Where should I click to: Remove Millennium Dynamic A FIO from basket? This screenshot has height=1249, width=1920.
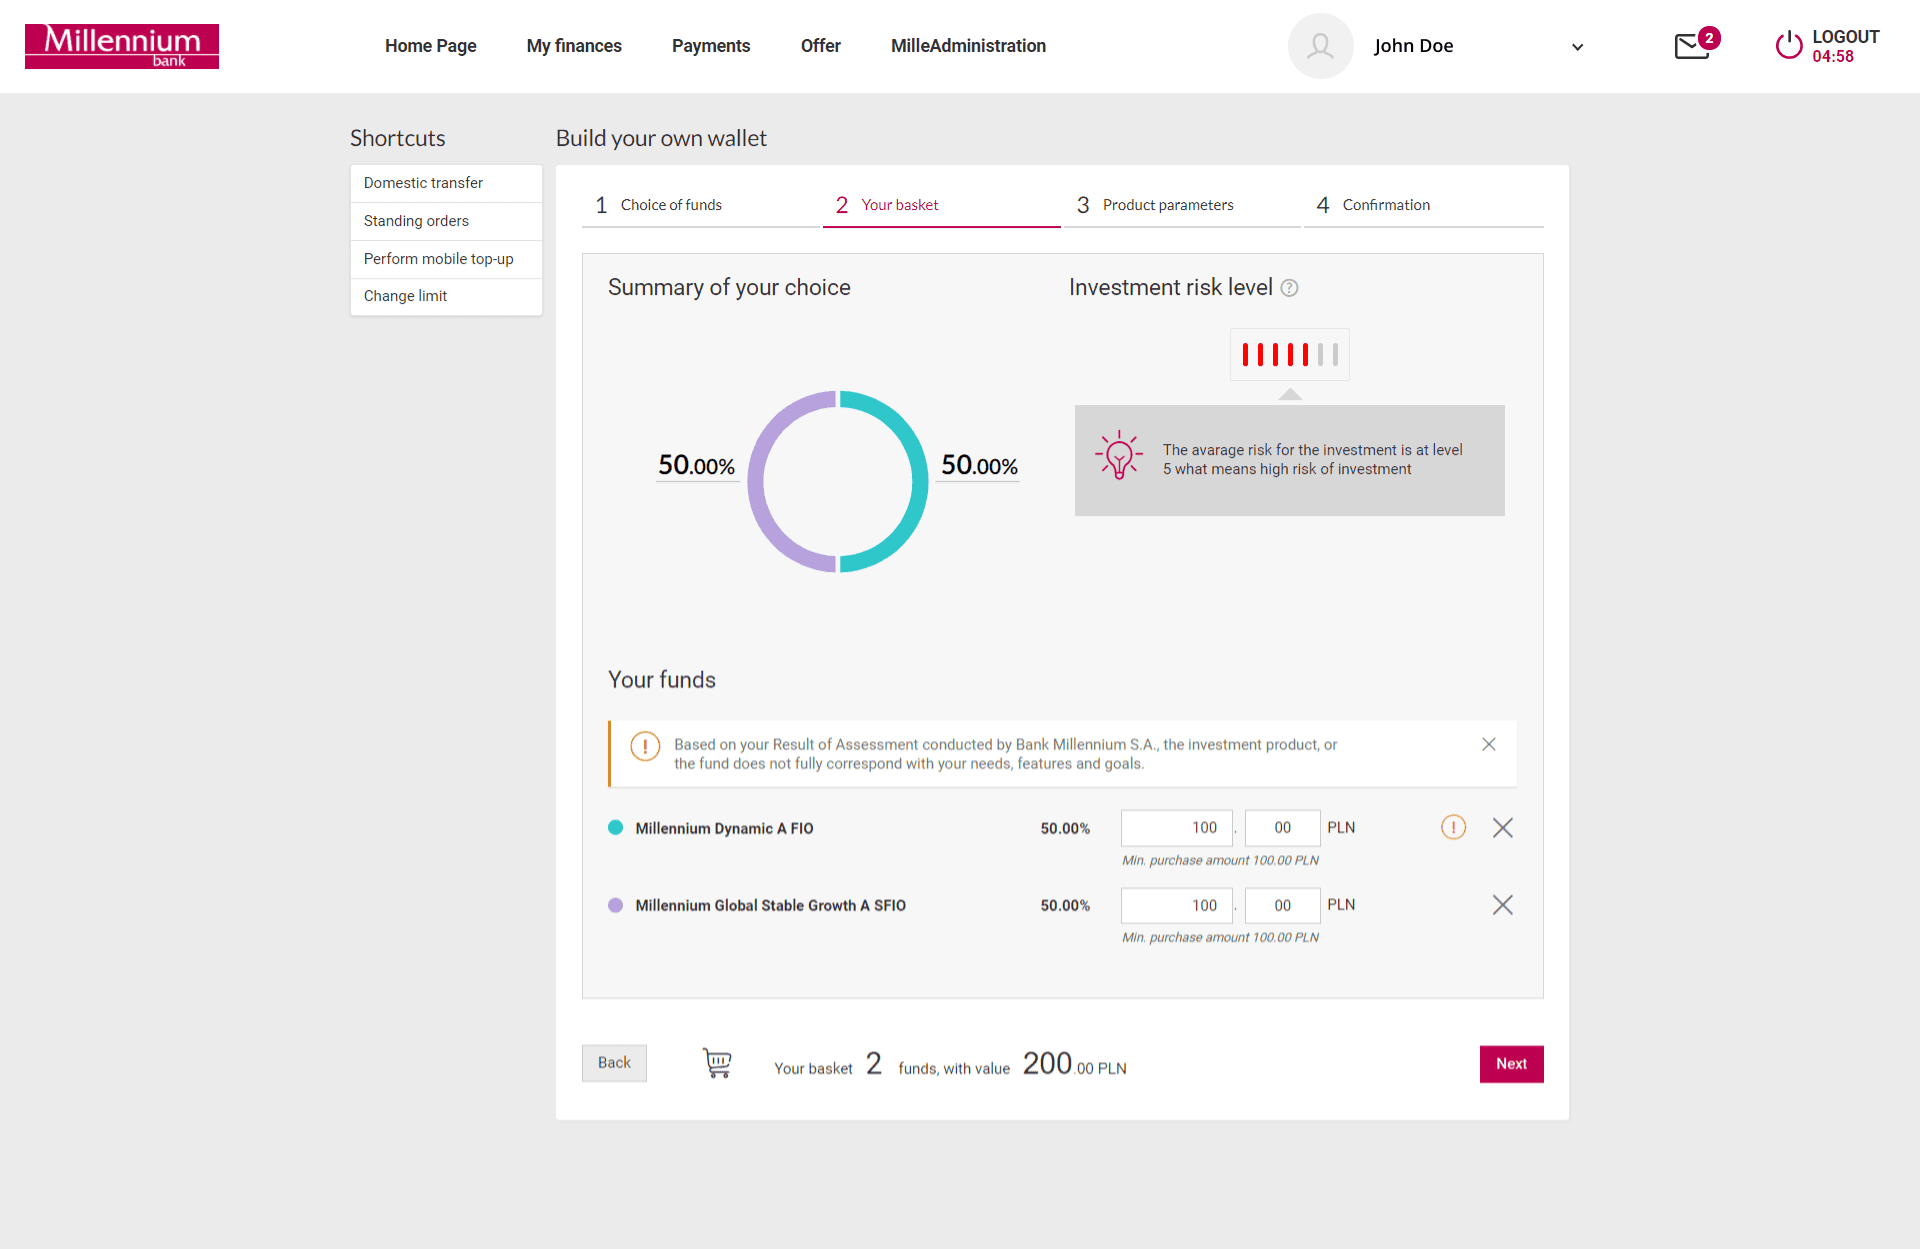(x=1503, y=827)
